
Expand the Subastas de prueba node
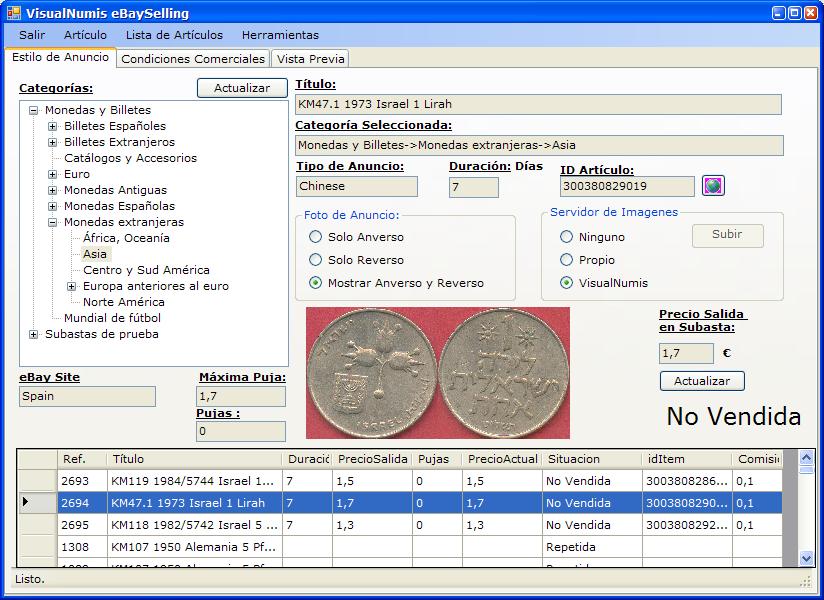(x=34, y=334)
